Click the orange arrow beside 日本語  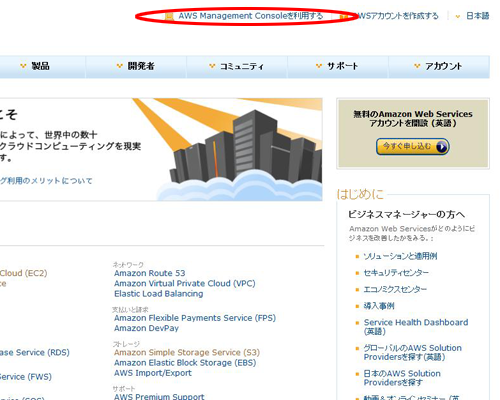click(x=458, y=16)
